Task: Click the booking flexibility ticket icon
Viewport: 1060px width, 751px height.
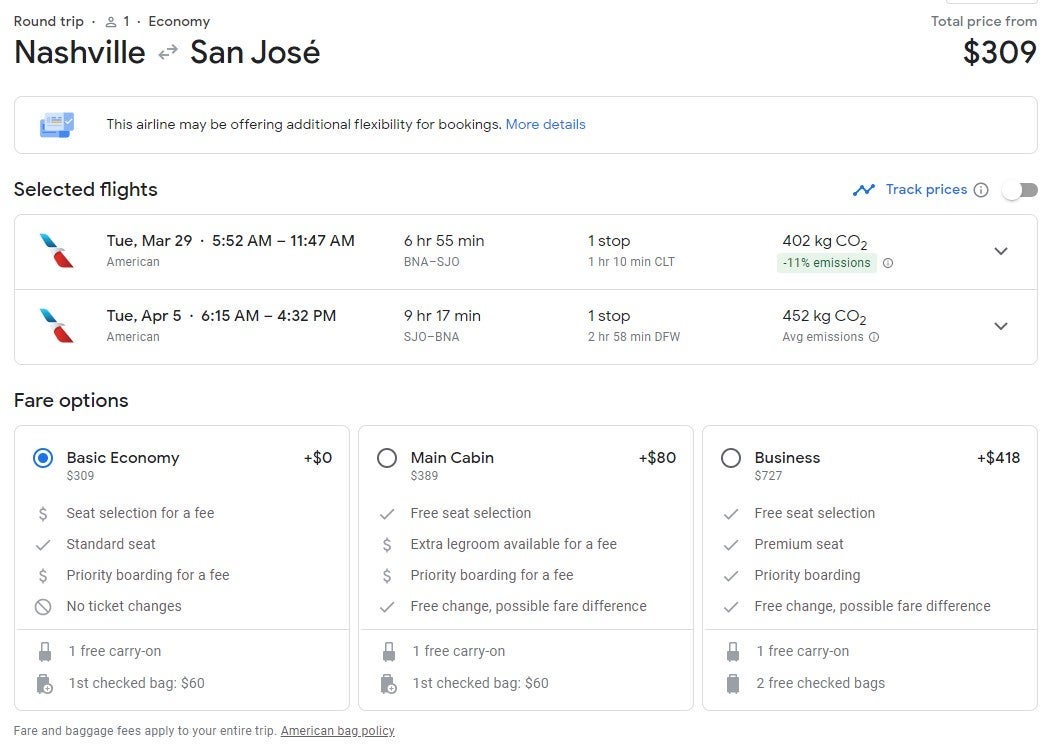Action: click(56, 125)
